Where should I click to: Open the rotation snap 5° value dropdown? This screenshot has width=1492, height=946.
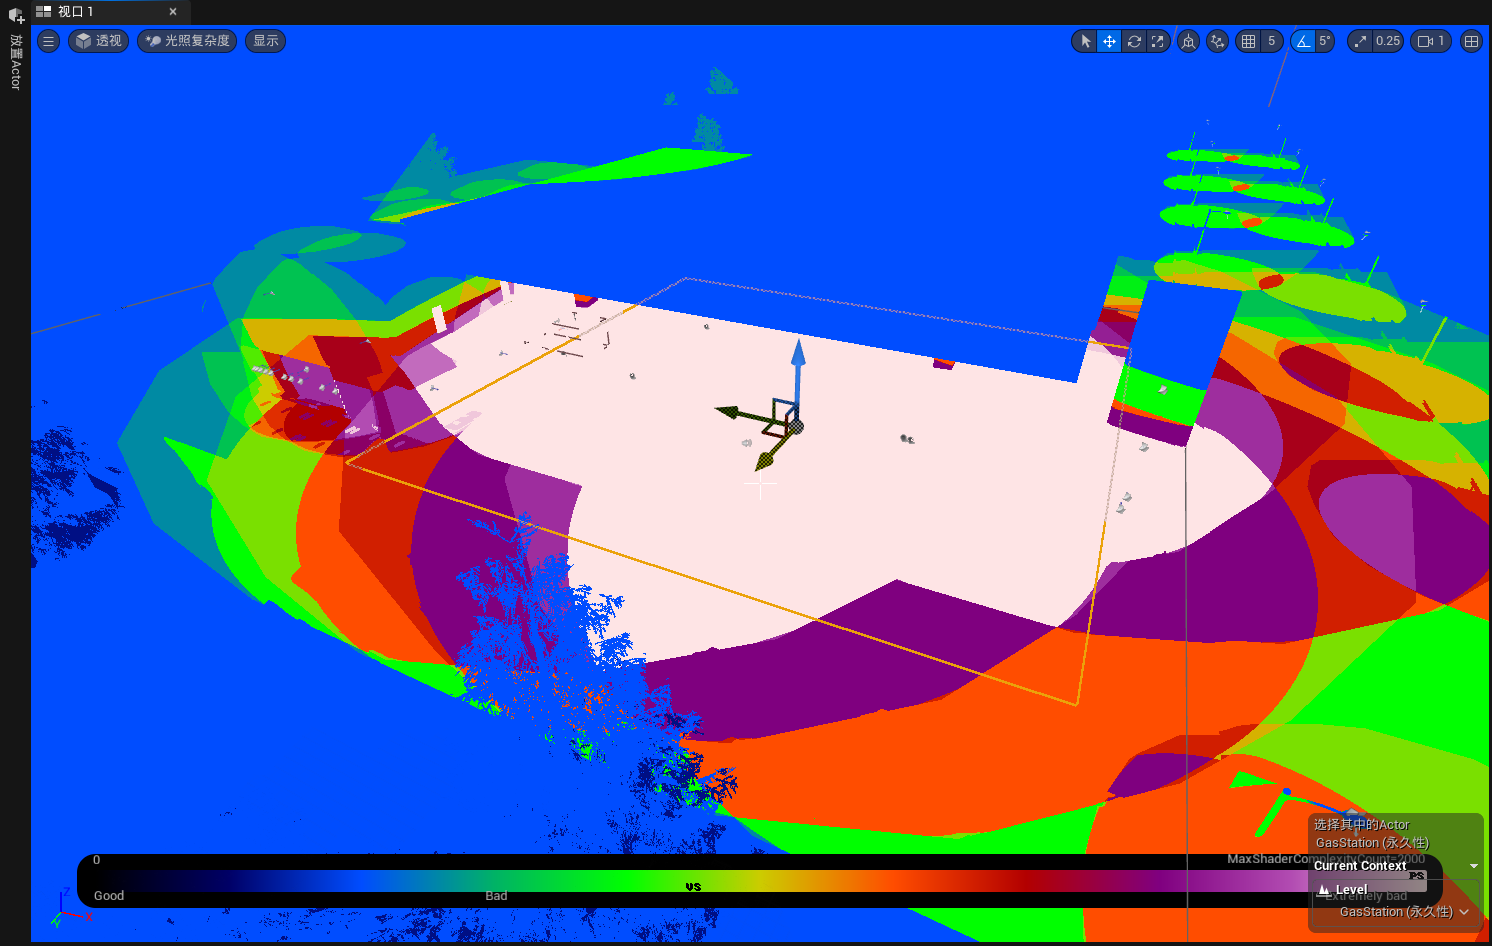coord(1324,41)
